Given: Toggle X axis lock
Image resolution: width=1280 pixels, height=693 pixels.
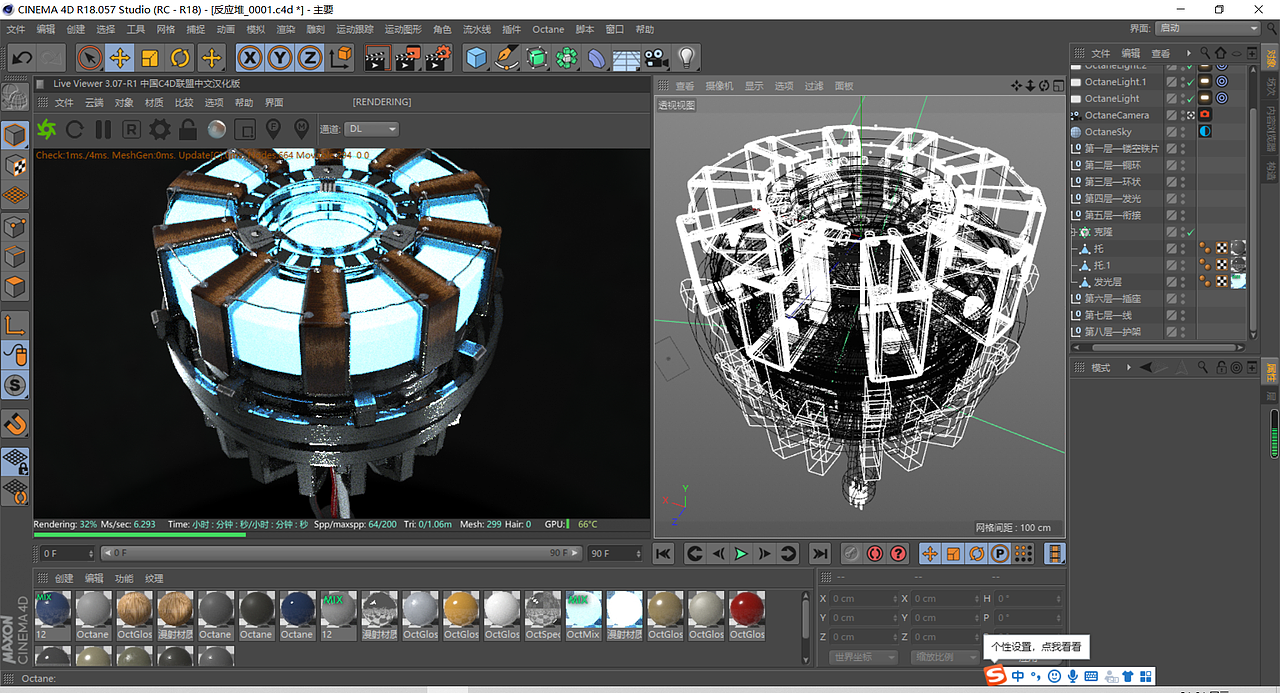Looking at the screenshot, I should 249,58.
